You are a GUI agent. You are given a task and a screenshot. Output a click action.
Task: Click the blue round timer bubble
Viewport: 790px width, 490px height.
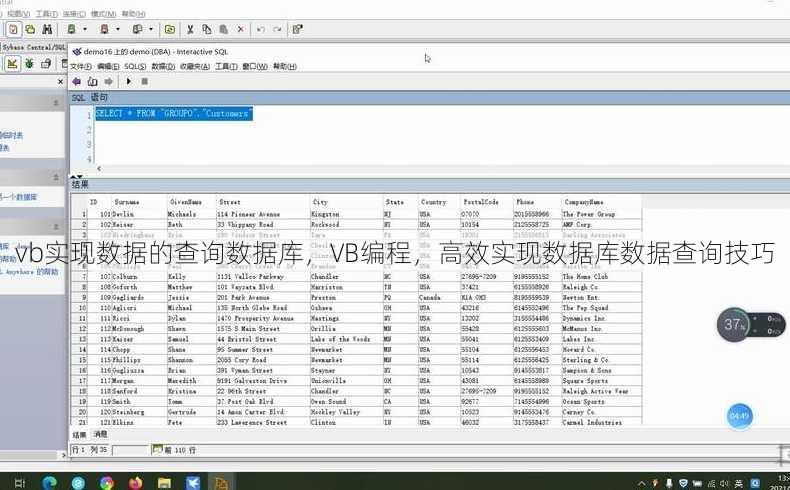click(x=740, y=416)
